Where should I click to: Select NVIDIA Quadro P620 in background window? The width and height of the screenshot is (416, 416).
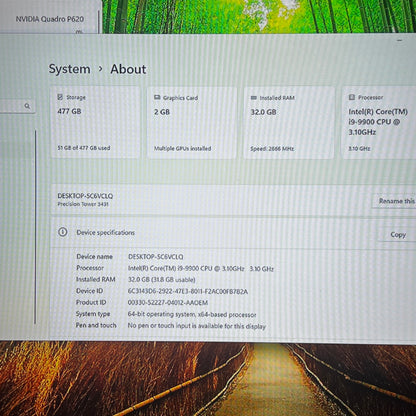(x=50, y=19)
